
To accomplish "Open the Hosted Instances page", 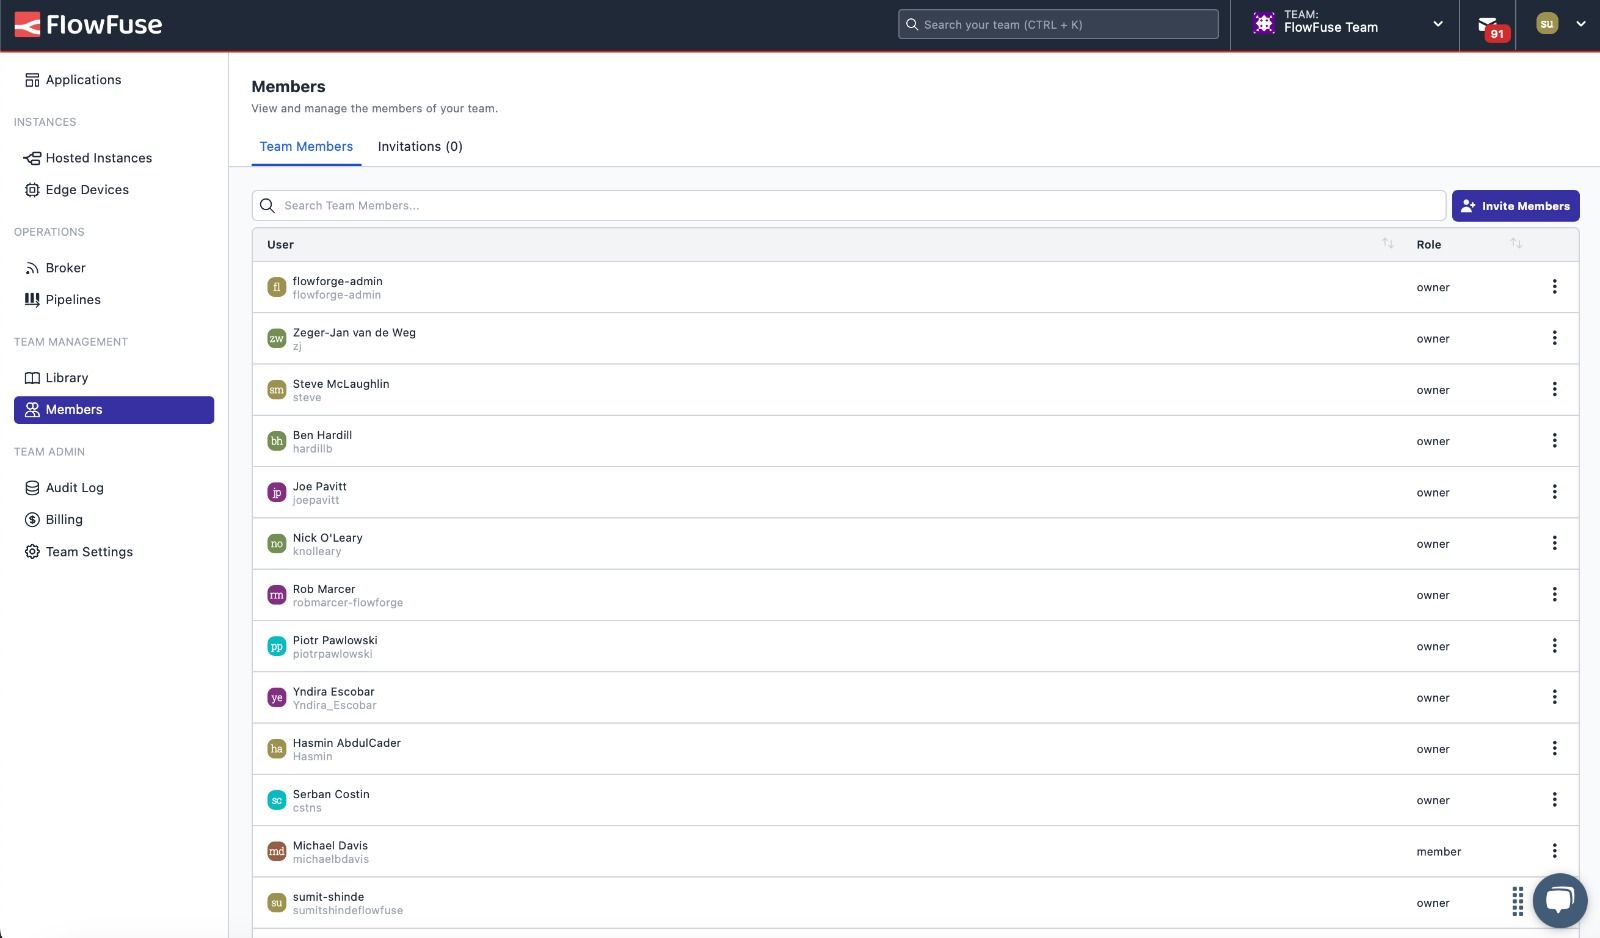I will tap(98, 157).
